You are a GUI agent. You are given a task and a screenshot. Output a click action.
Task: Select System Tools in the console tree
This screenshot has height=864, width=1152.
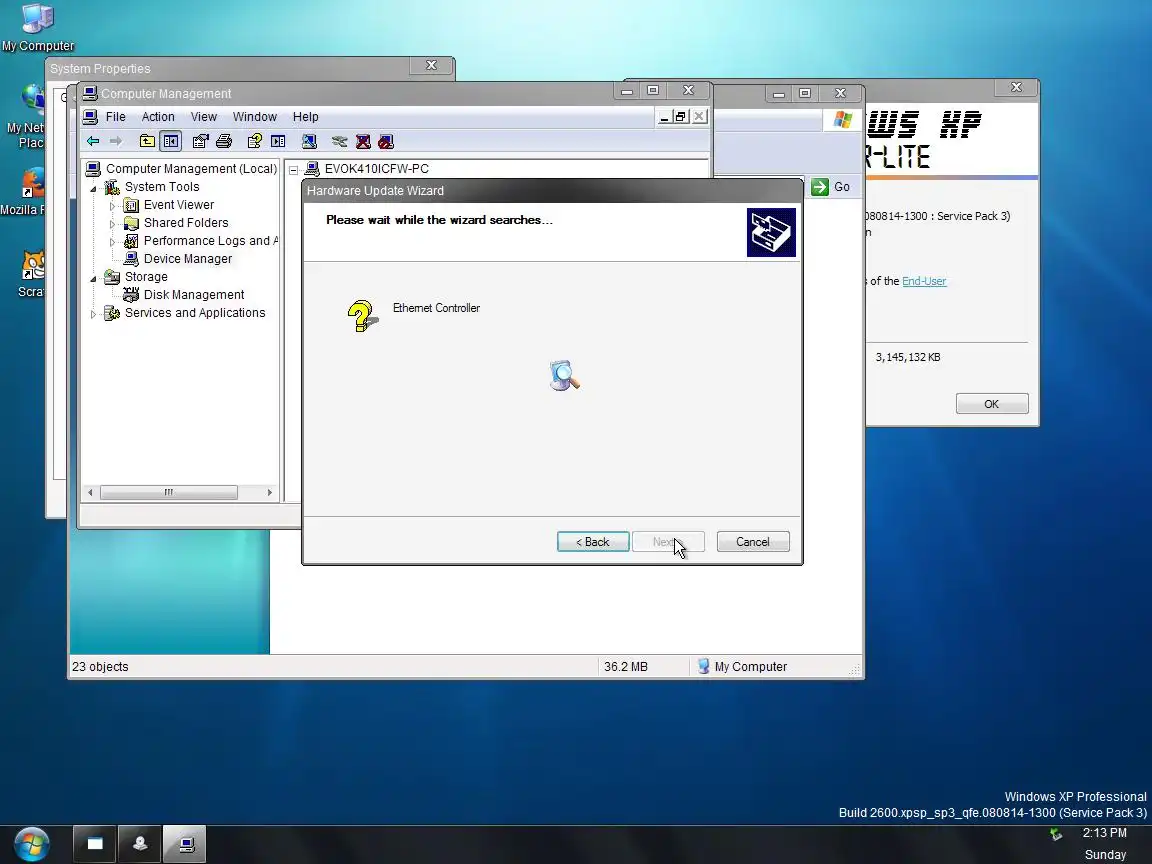[162, 187]
